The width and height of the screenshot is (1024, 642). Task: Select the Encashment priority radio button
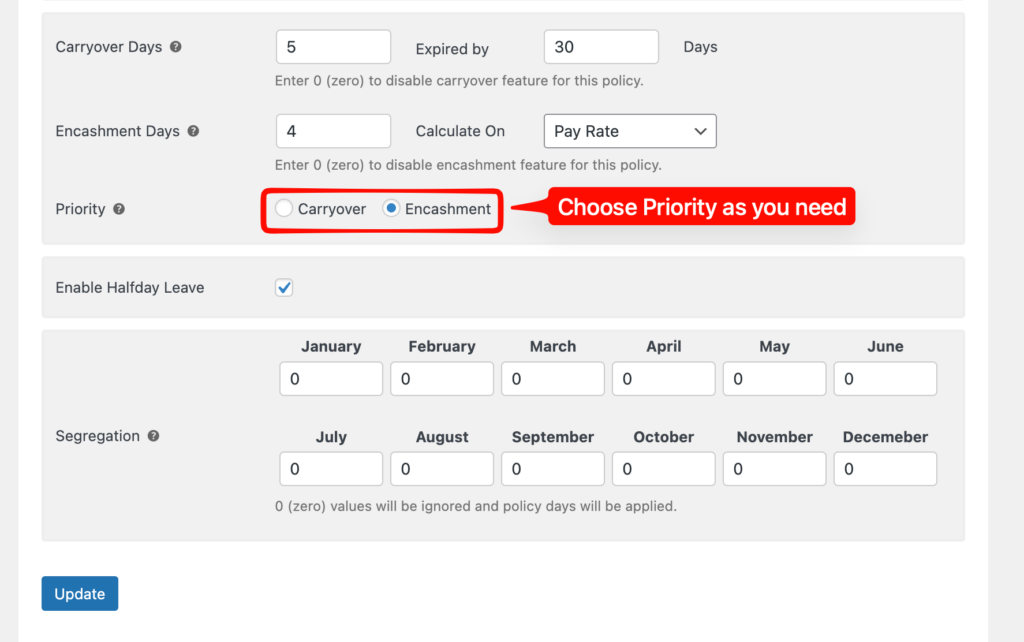tap(392, 209)
